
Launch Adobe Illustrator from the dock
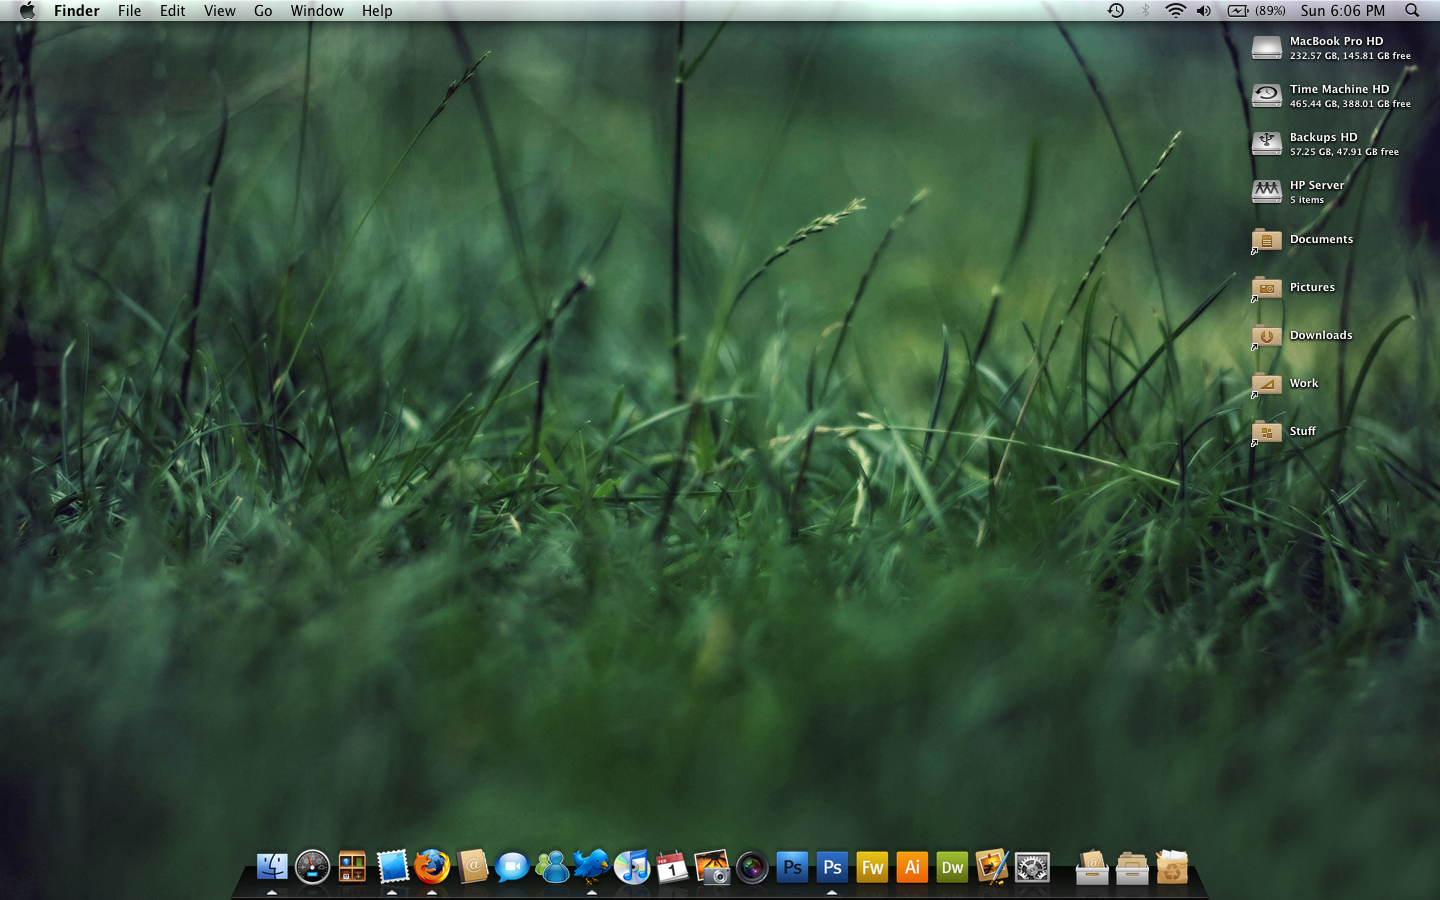pos(912,867)
